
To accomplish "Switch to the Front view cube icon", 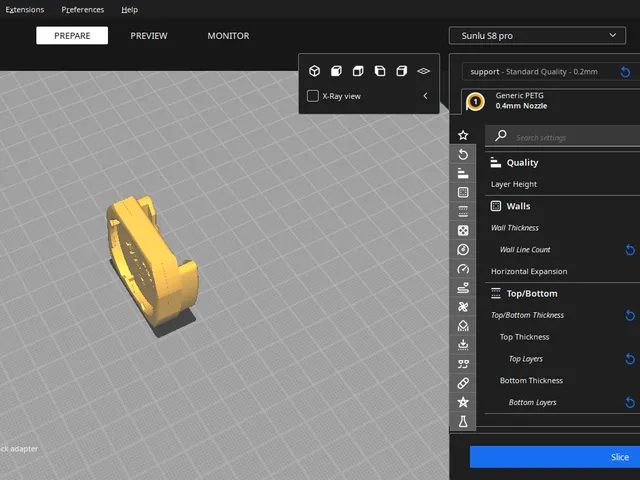I will click(336, 71).
